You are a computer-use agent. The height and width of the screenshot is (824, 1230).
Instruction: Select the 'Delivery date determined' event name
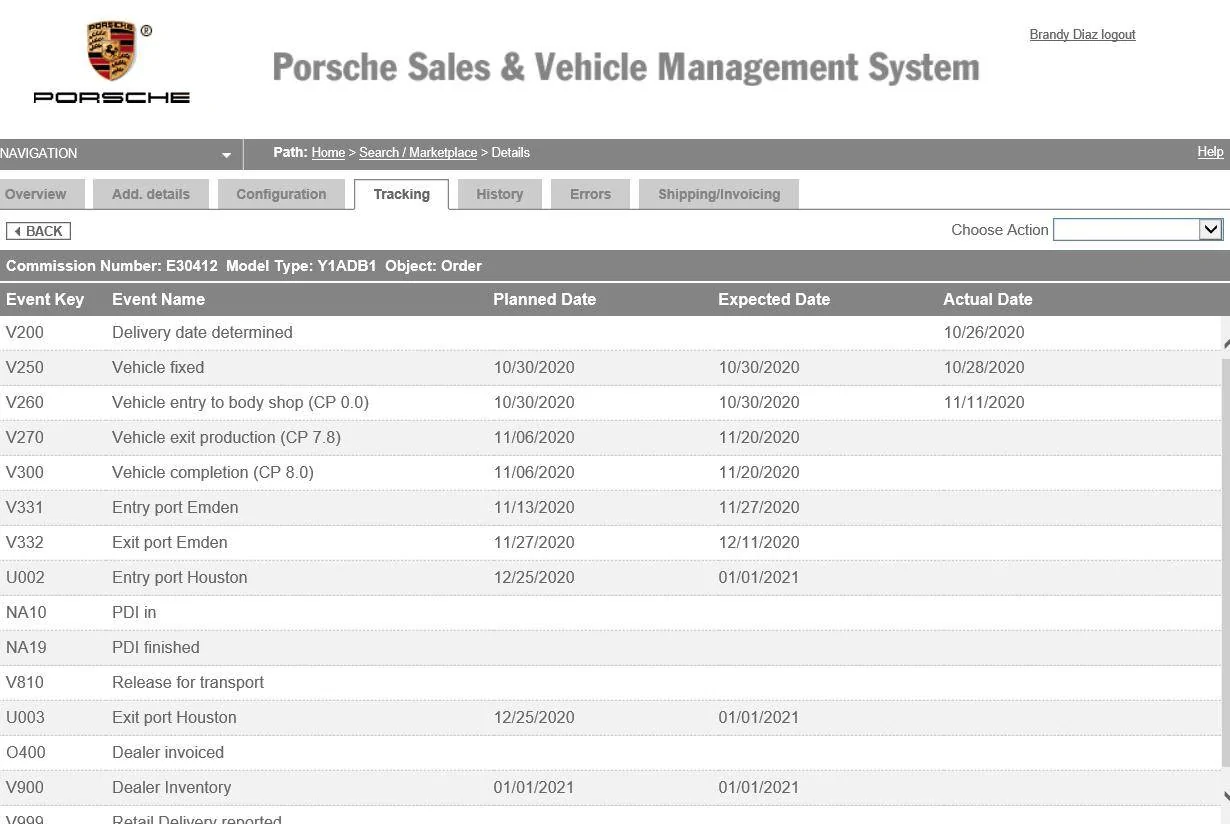click(x=202, y=332)
